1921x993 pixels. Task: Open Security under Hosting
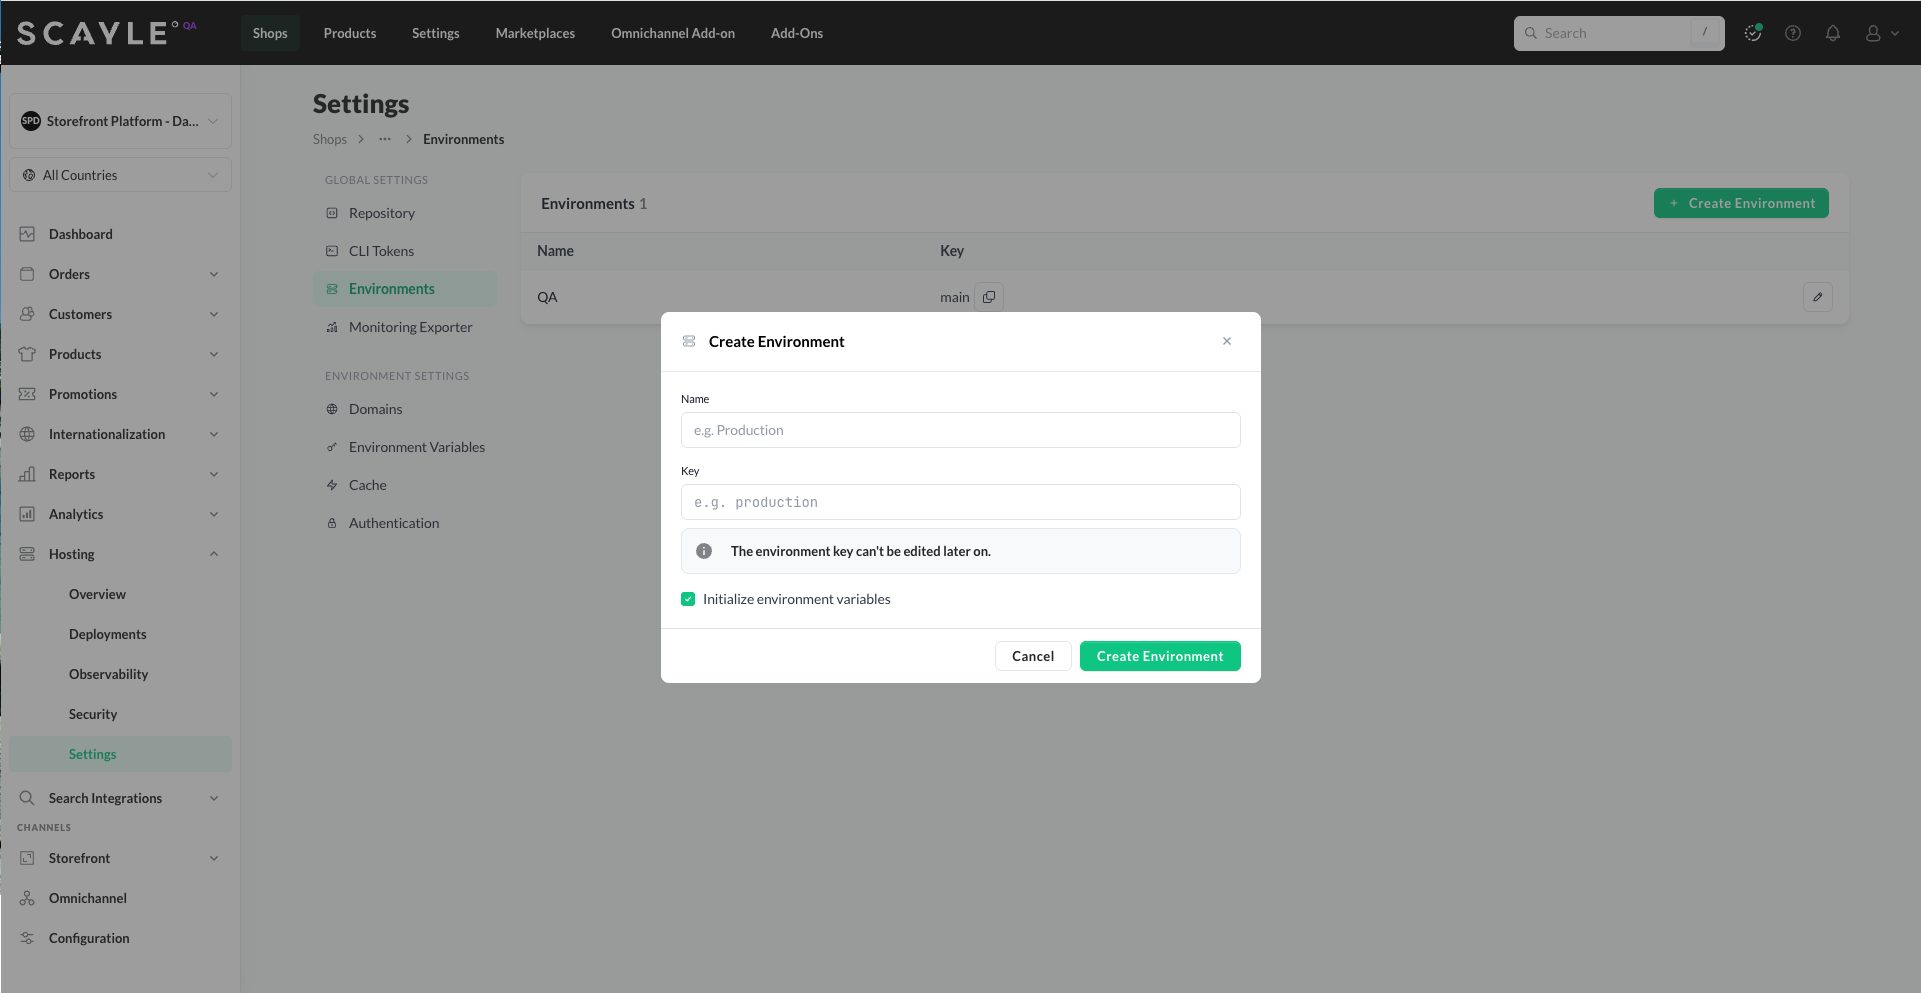point(93,714)
